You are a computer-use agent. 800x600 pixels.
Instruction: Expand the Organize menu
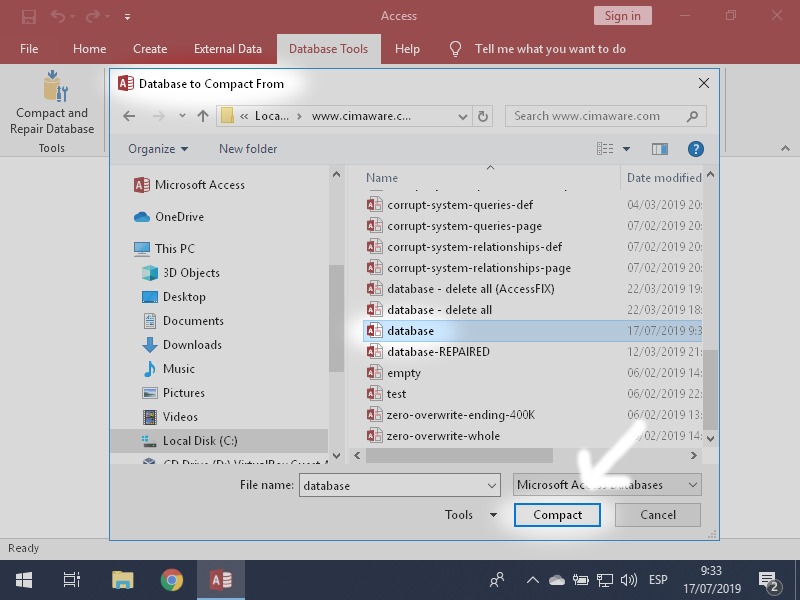point(158,148)
